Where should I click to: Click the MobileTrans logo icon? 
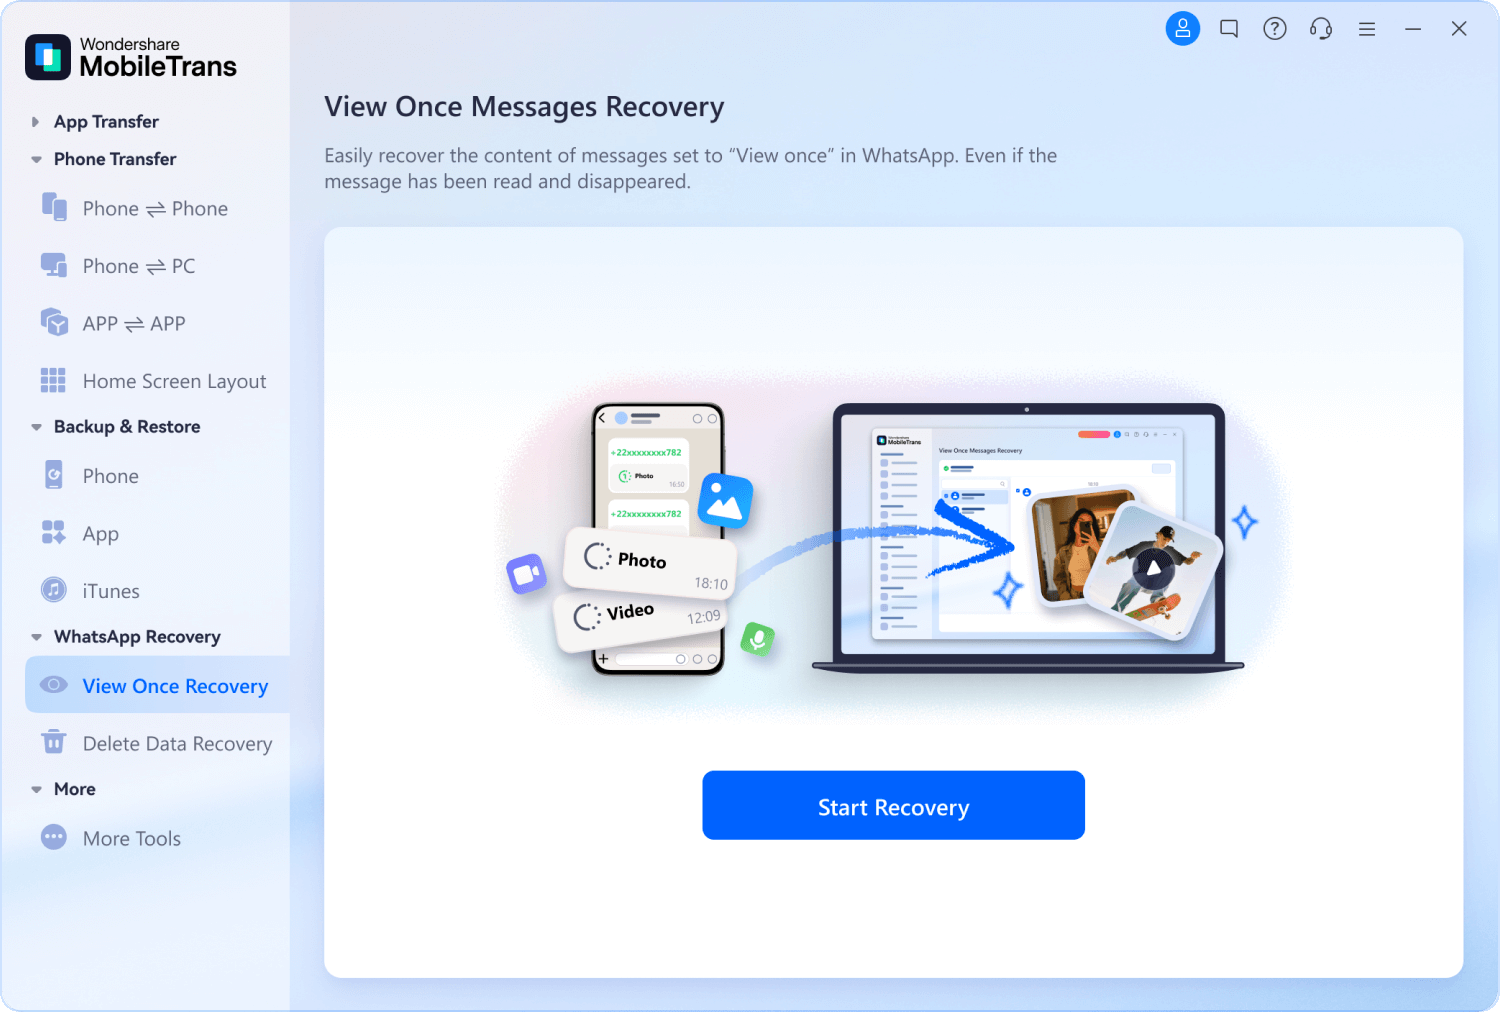pyautogui.click(x=48, y=57)
